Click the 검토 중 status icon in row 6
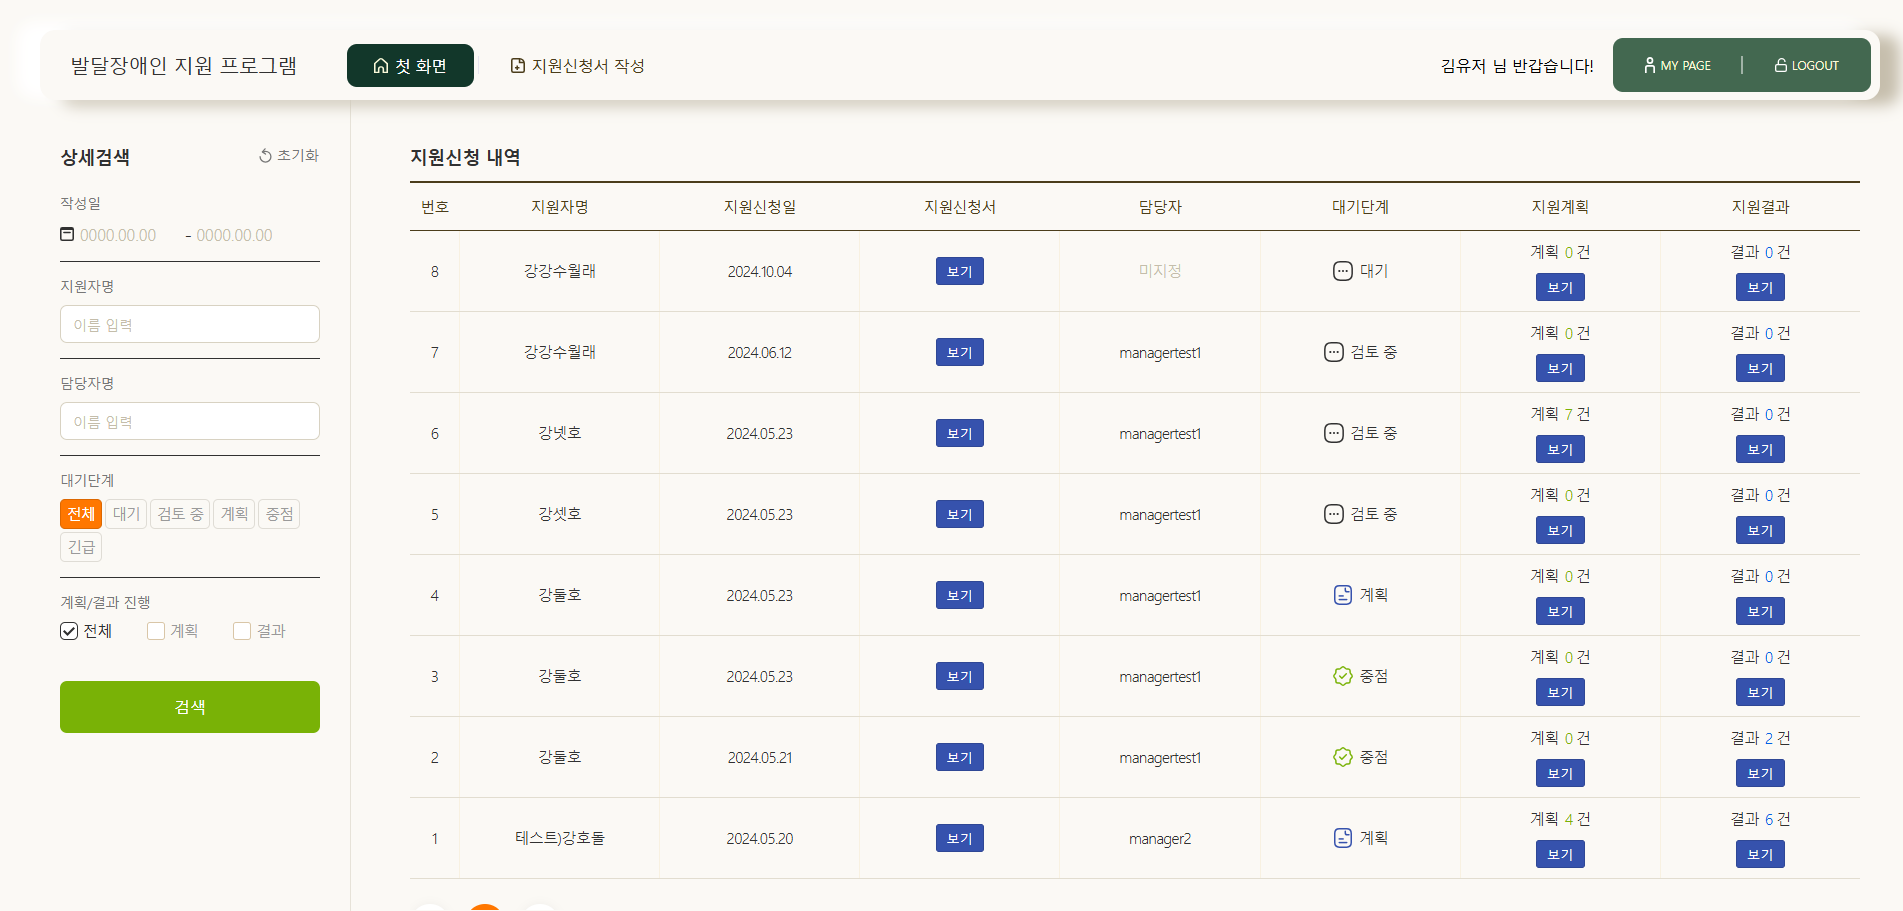 1334,433
